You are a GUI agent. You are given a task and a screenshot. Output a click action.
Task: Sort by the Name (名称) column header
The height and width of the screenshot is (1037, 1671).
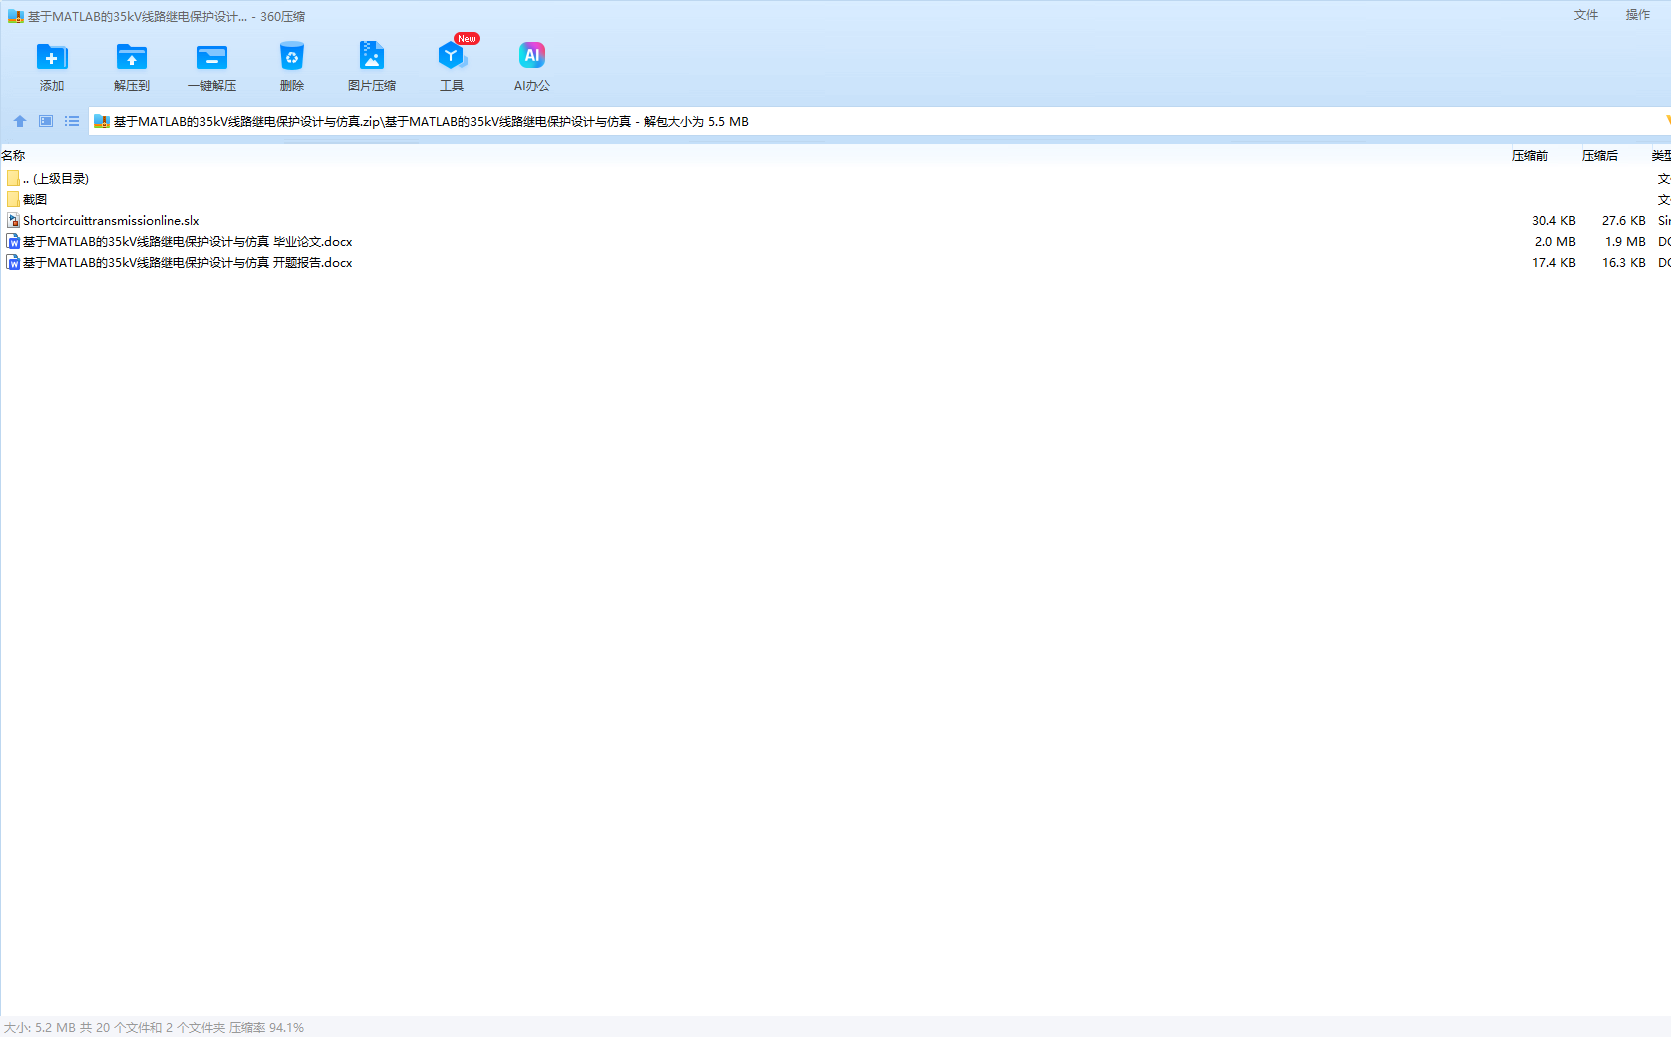pyautogui.click(x=14, y=156)
